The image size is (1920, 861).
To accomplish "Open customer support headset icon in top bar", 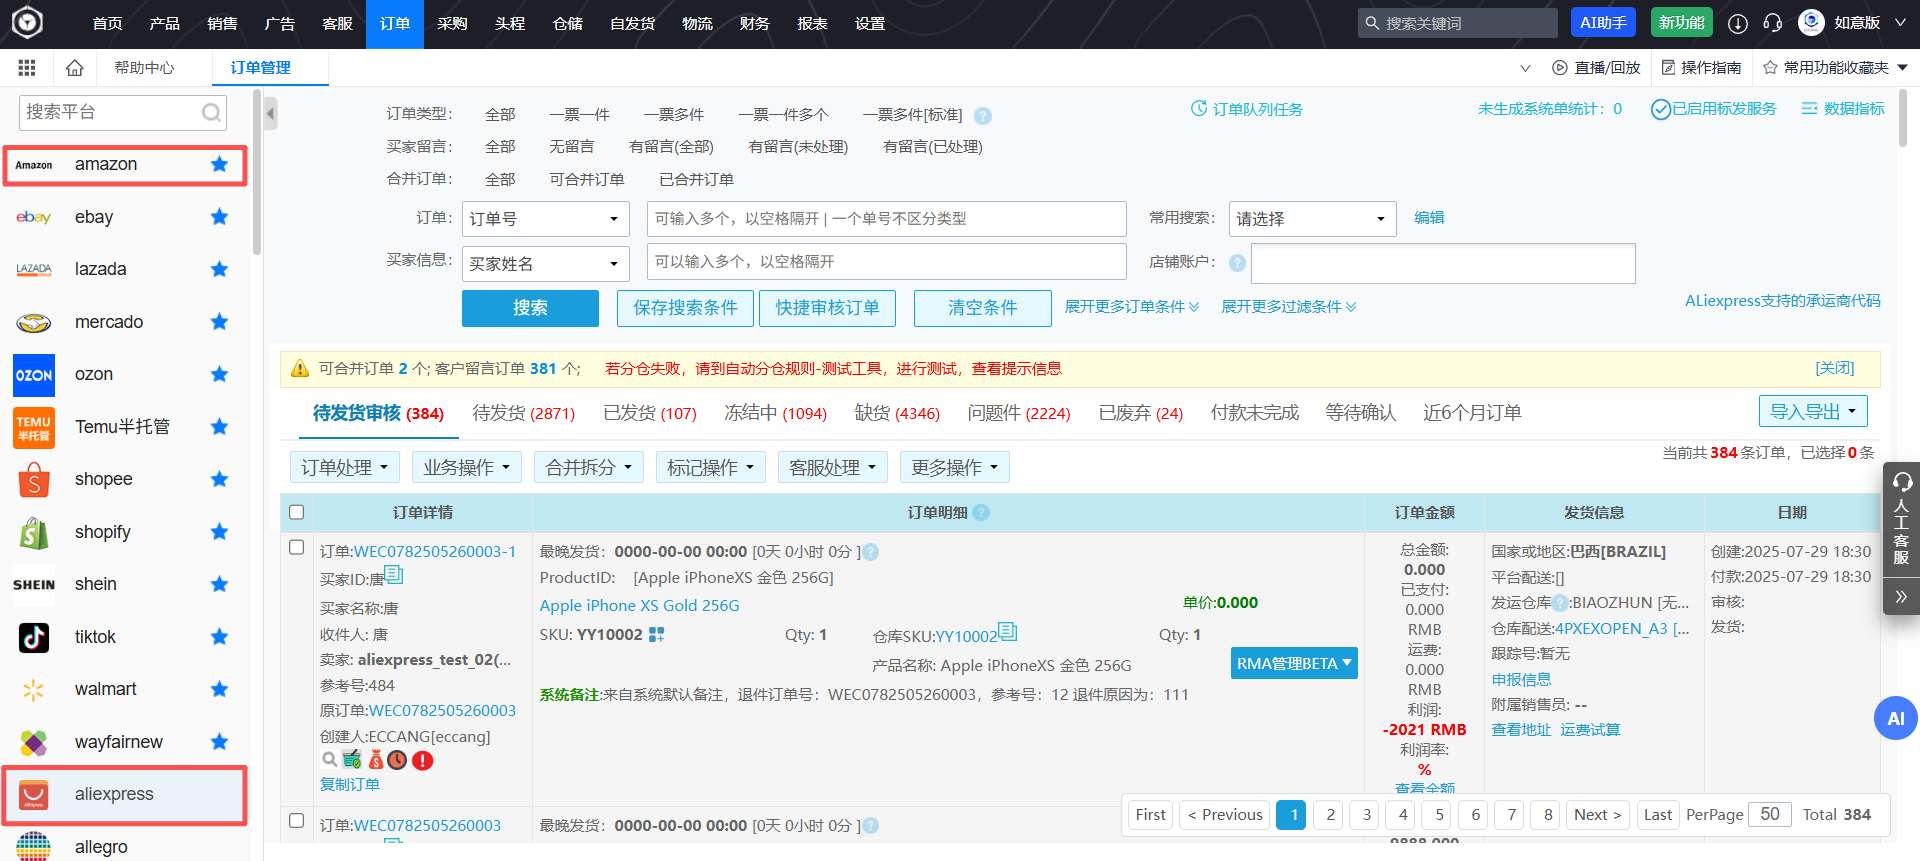I will point(1773,23).
